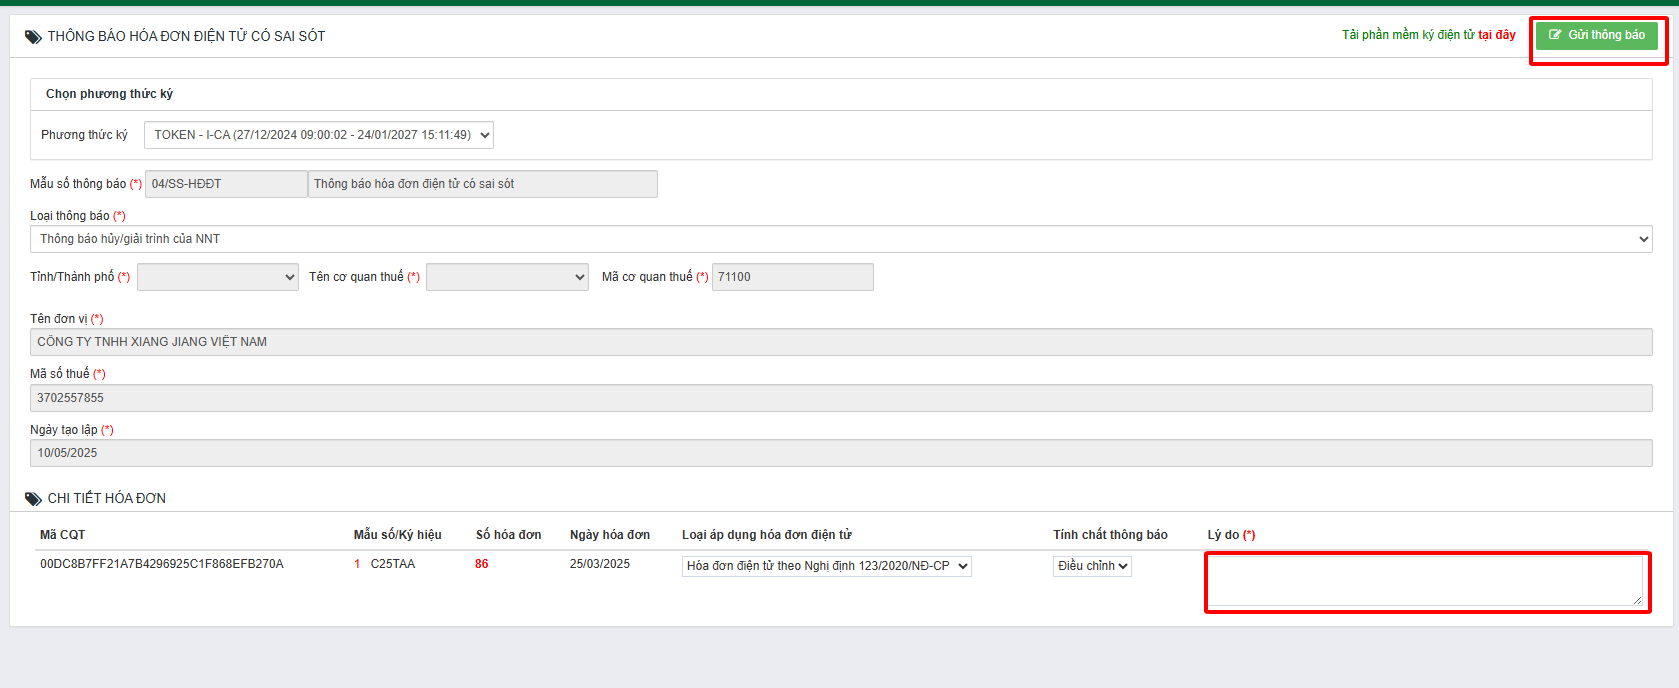Expand the Loại thông báo dropdown
Viewport: 1679px width, 688px height.
point(840,239)
